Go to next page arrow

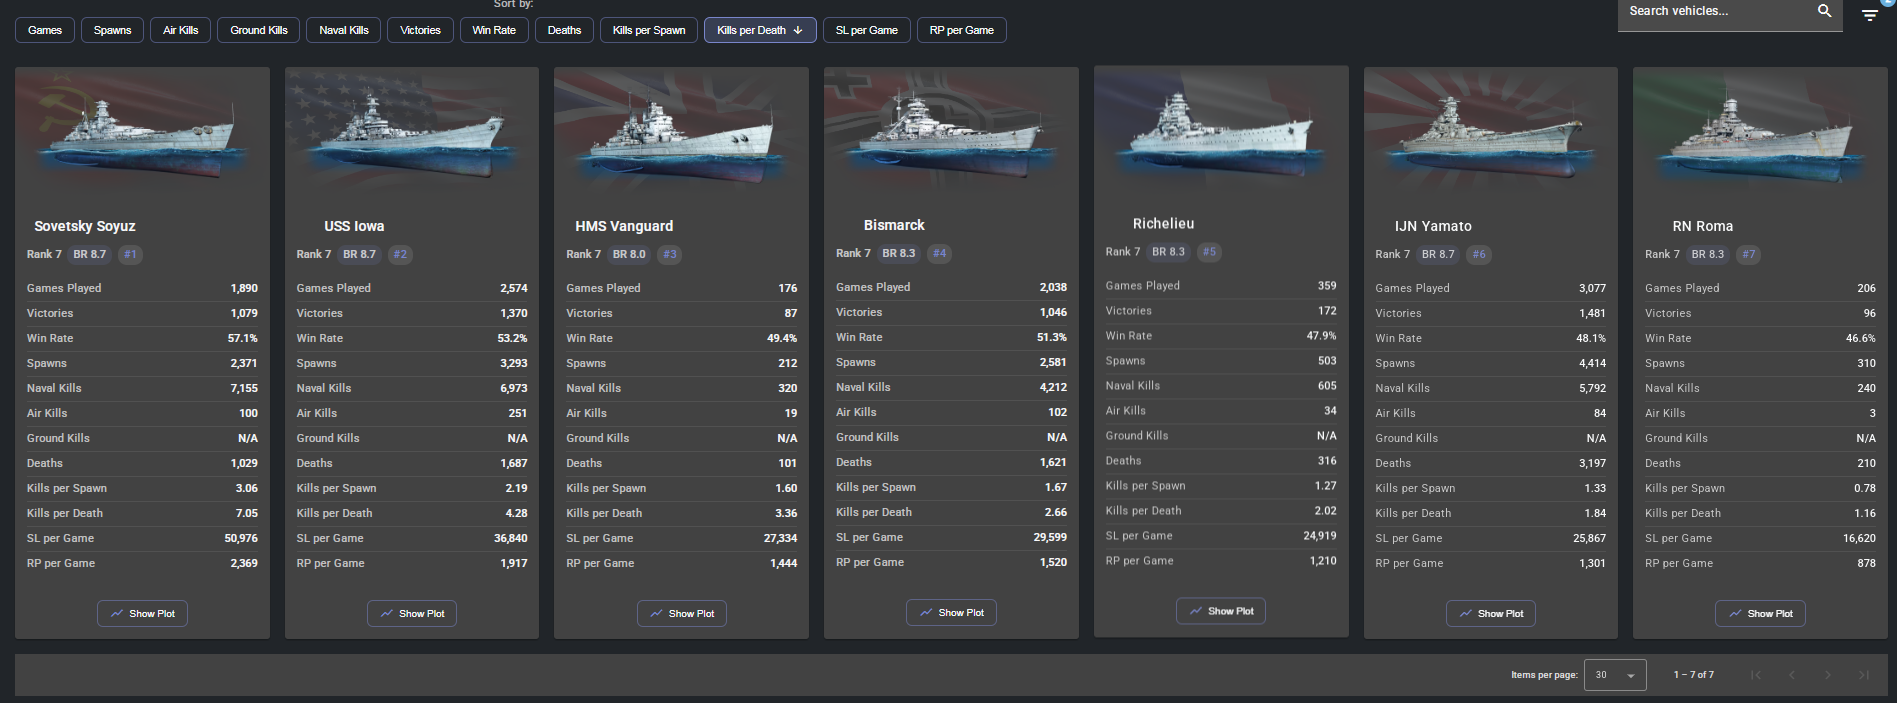tap(1828, 675)
